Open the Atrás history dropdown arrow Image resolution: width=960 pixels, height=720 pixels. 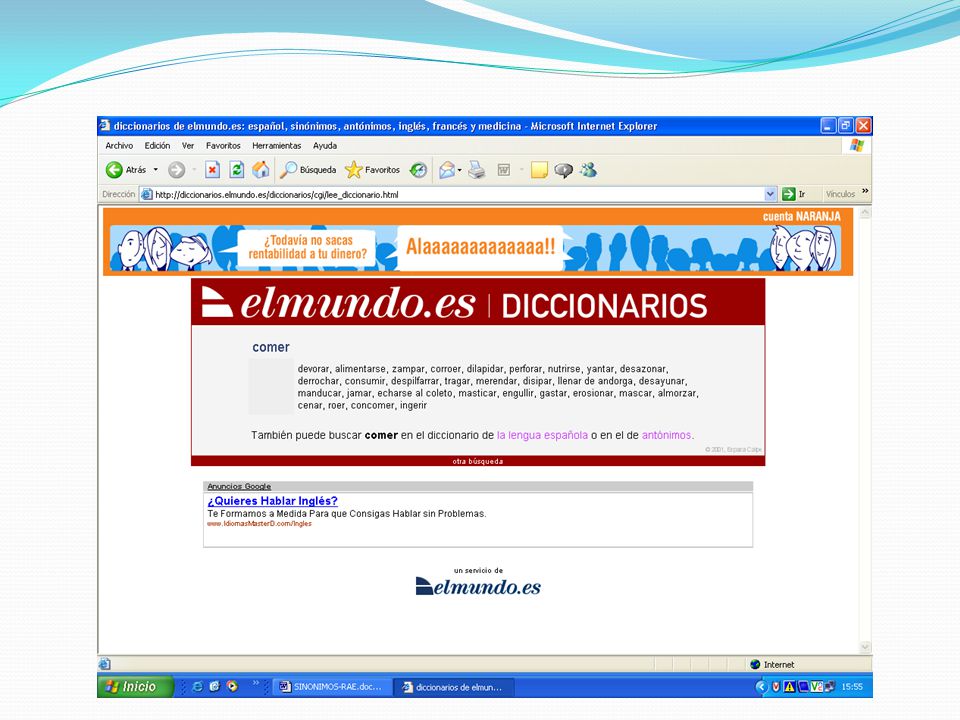(156, 170)
